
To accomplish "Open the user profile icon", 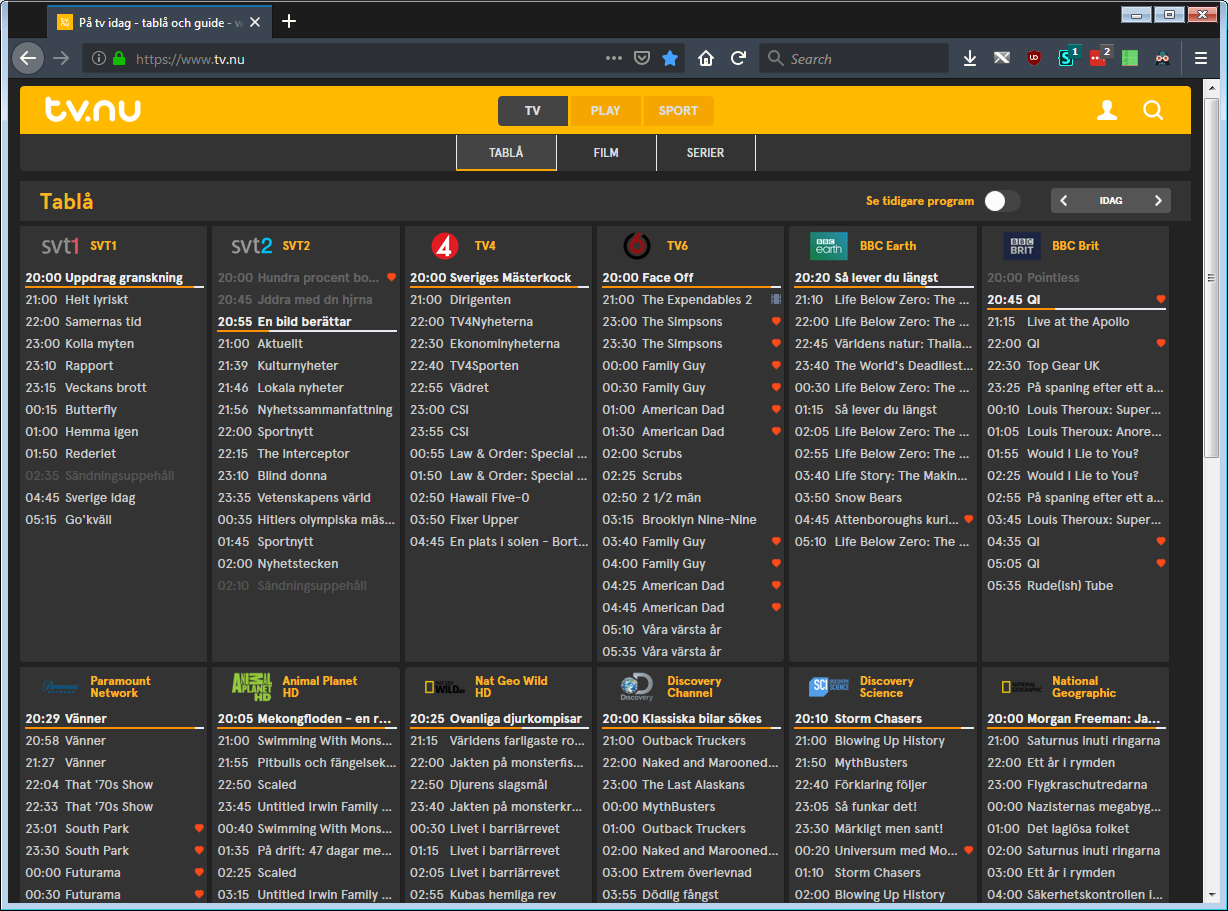I will [1107, 111].
